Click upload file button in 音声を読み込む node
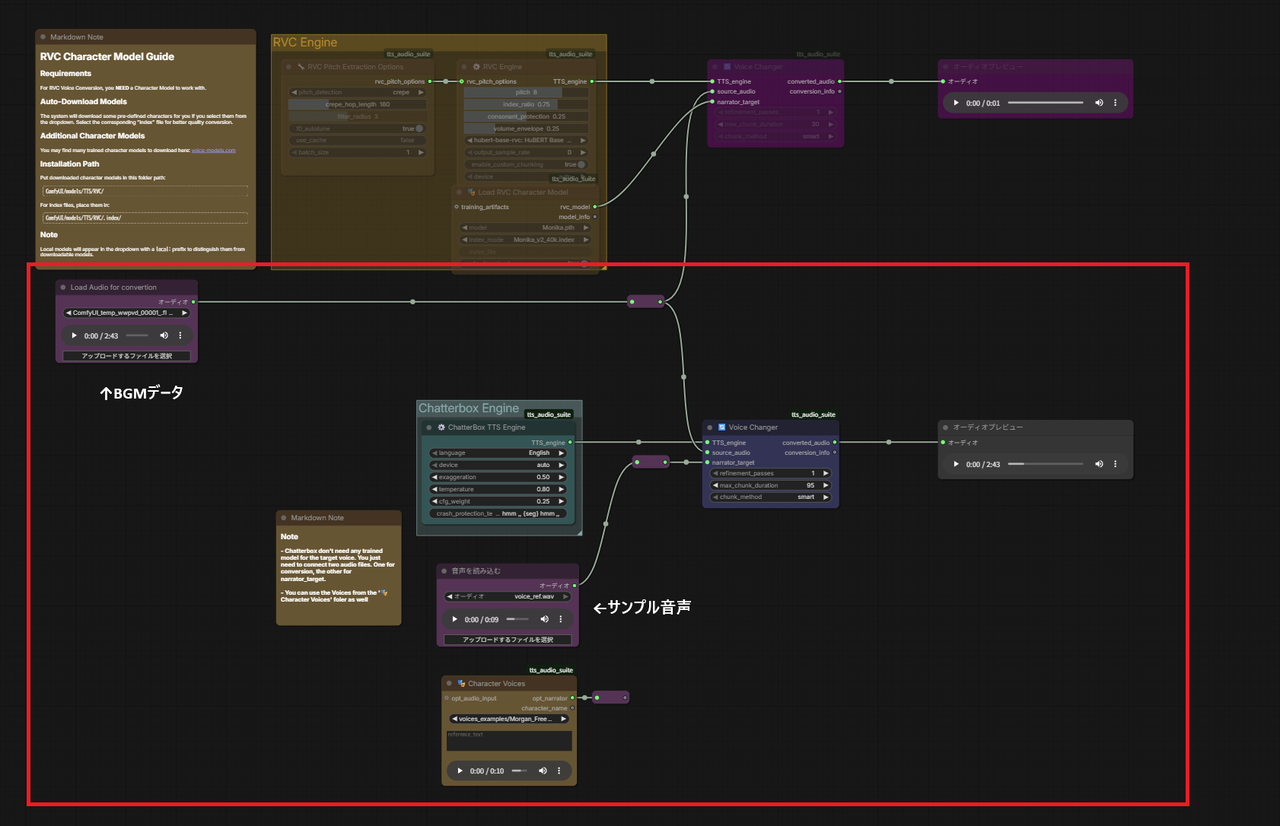The image size is (1280, 826). pyautogui.click(x=508, y=639)
